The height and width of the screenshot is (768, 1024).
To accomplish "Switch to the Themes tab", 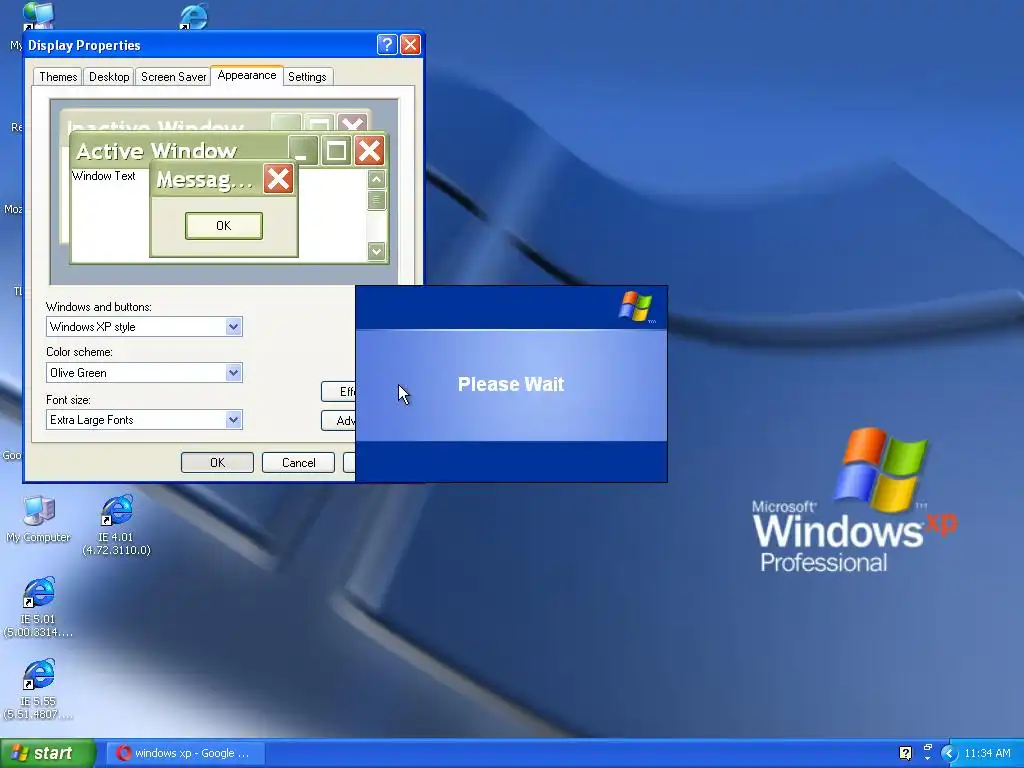I will tap(58, 76).
